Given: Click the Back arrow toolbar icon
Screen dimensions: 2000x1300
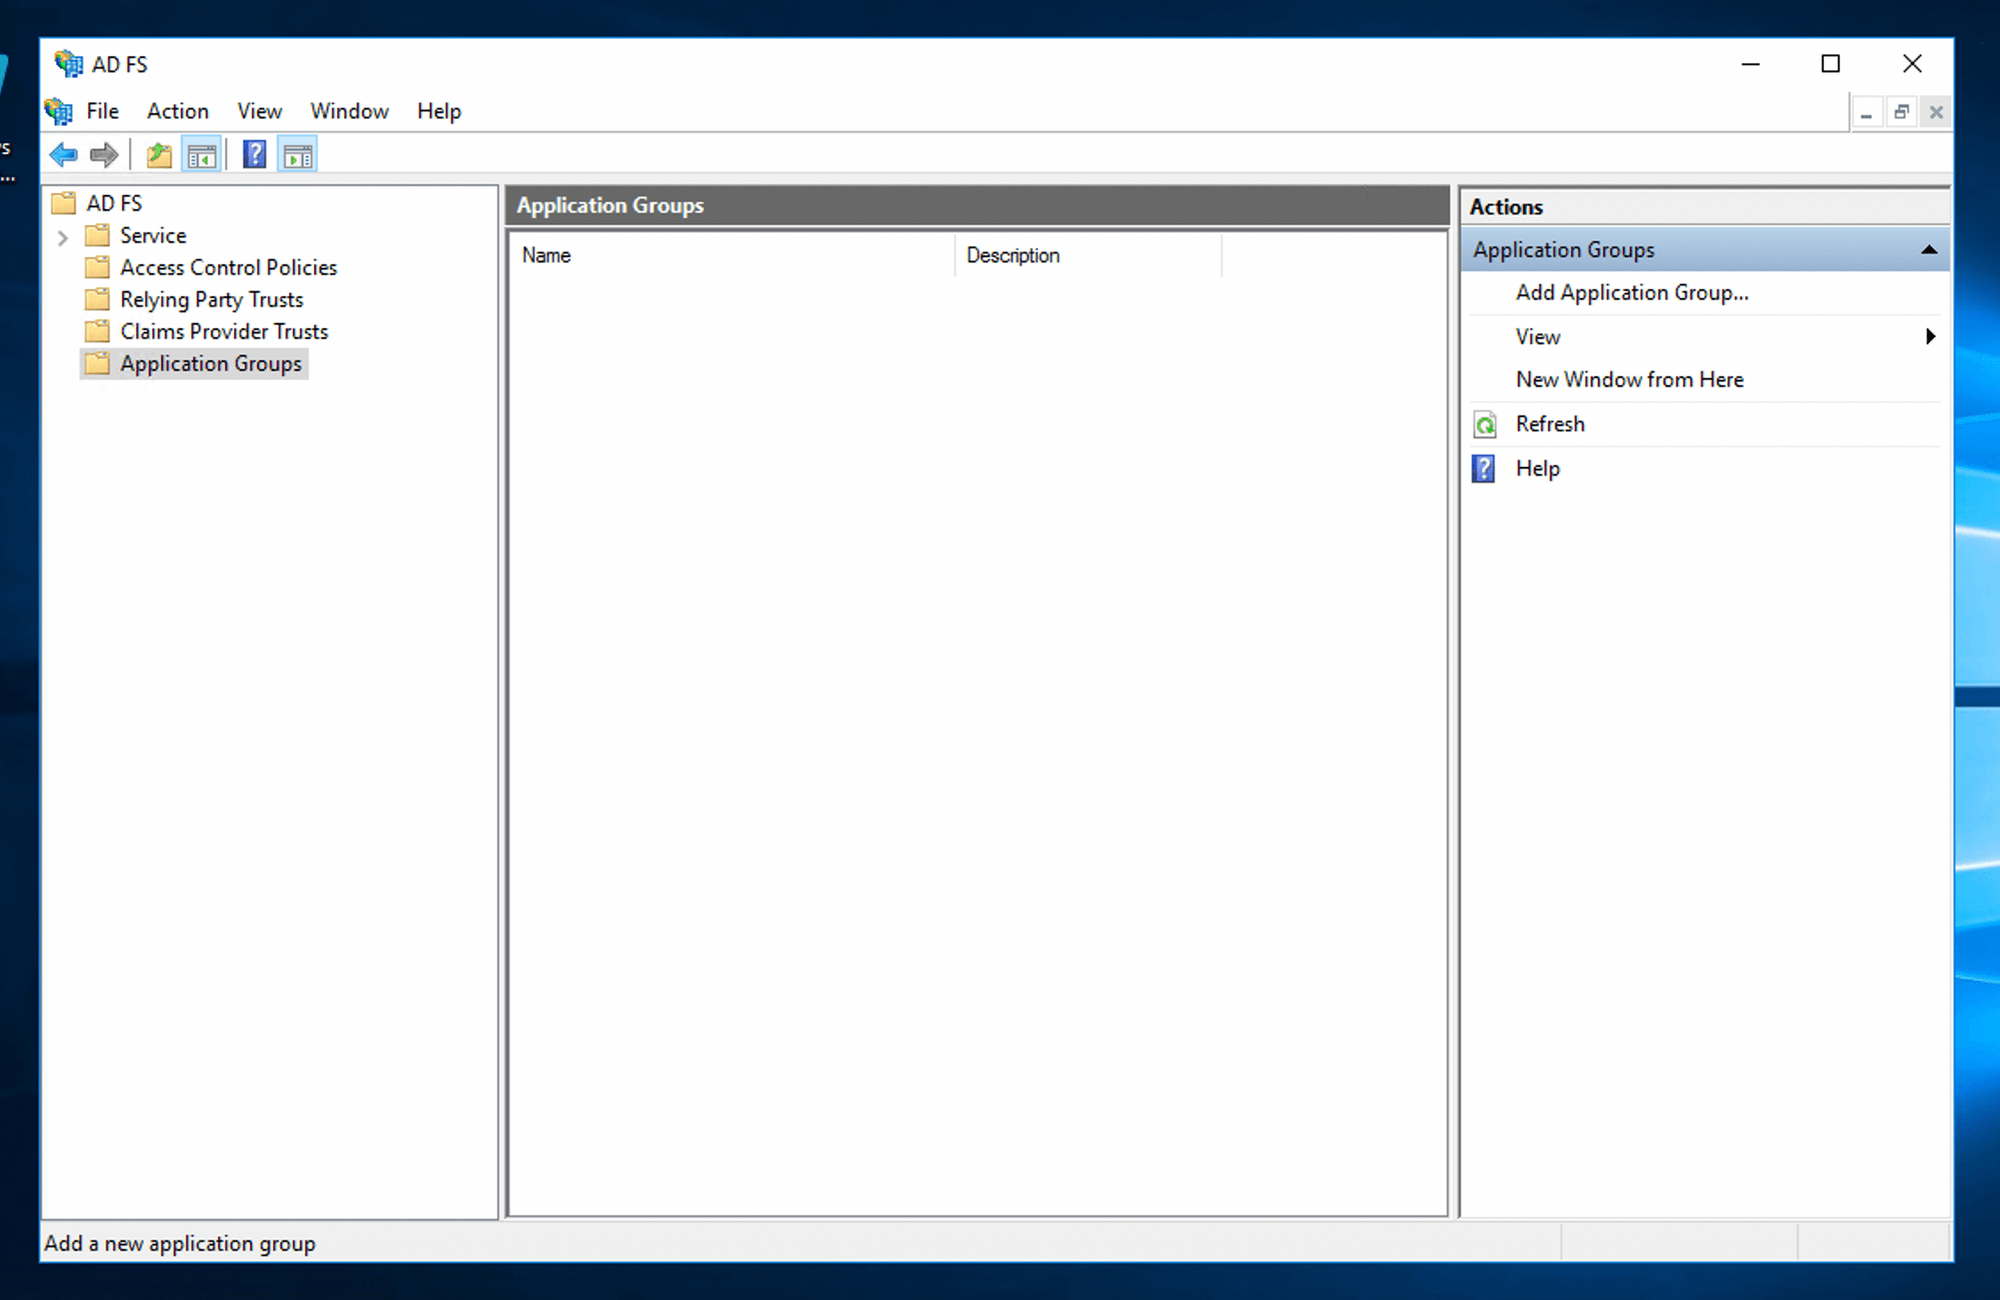Looking at the screenshot, I should tap(64, 155).
